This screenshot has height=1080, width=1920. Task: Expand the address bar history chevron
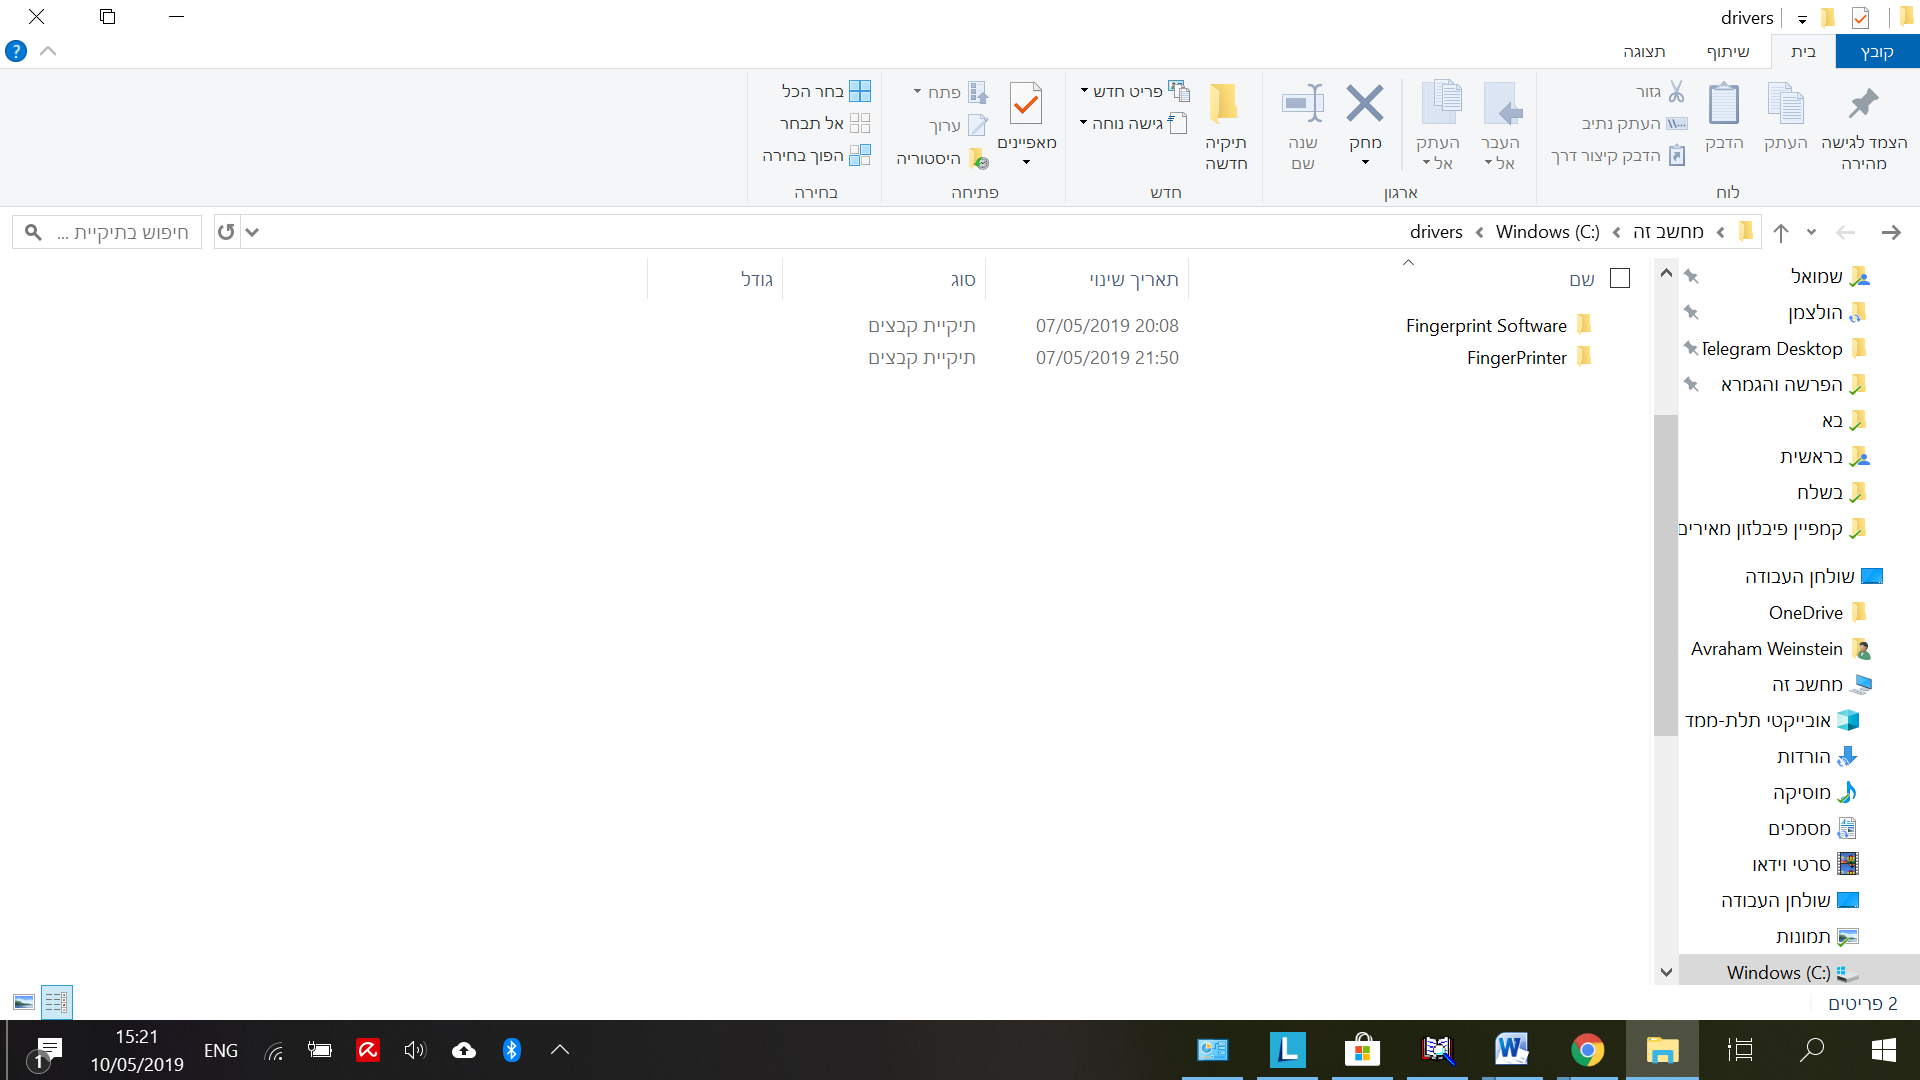252,232
